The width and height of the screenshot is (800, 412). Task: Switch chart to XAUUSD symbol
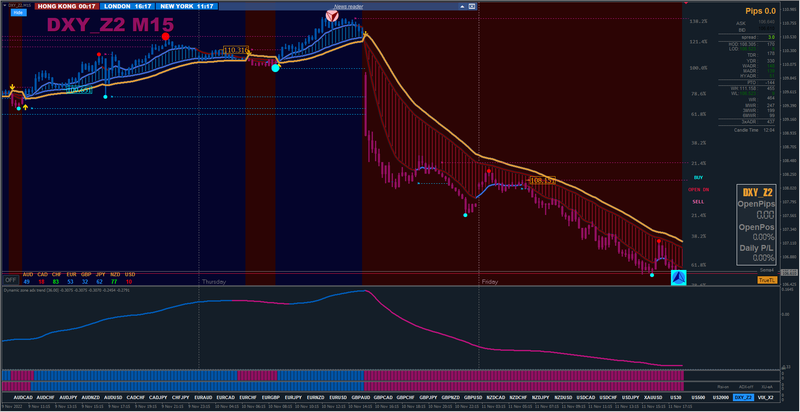653,397
